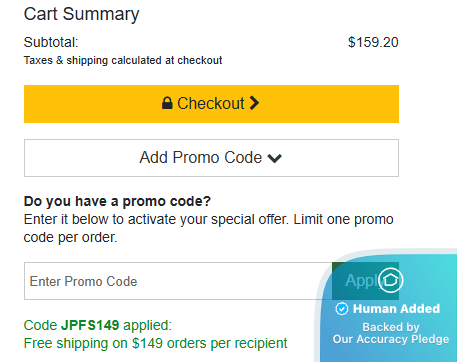457x362 pixels.
Task: Click the "Do you have a promo code?" heading
Action: [117, 201]
